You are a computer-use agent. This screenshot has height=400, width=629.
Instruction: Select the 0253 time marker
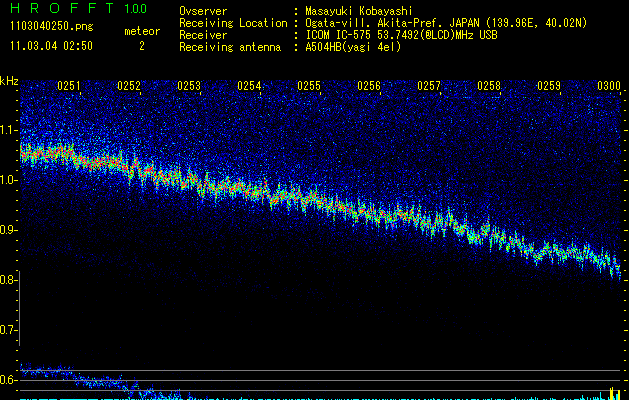(189, 87)
